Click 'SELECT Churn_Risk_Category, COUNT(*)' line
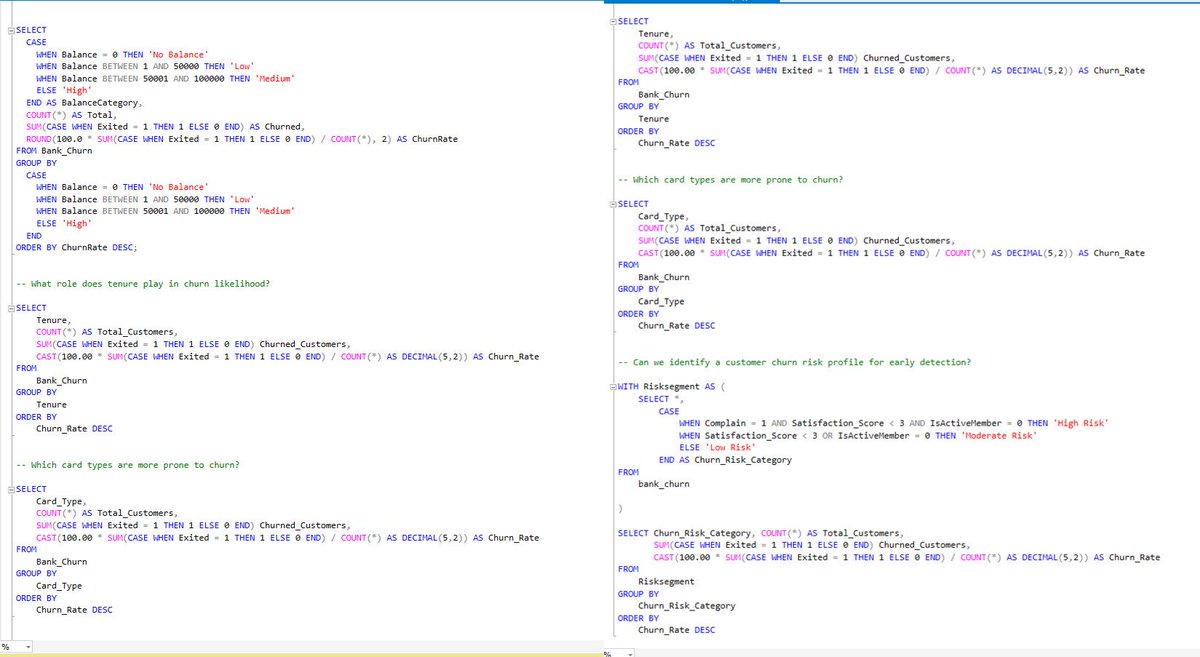Viewport: 1200px width, 657px height. [x=760, y=533]
